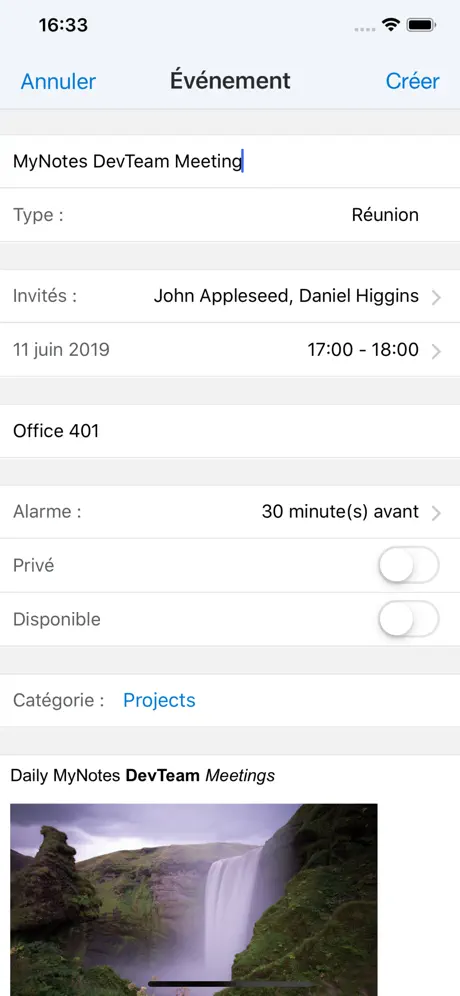Tap the Wi-Fi status icon

coord(391,25)
